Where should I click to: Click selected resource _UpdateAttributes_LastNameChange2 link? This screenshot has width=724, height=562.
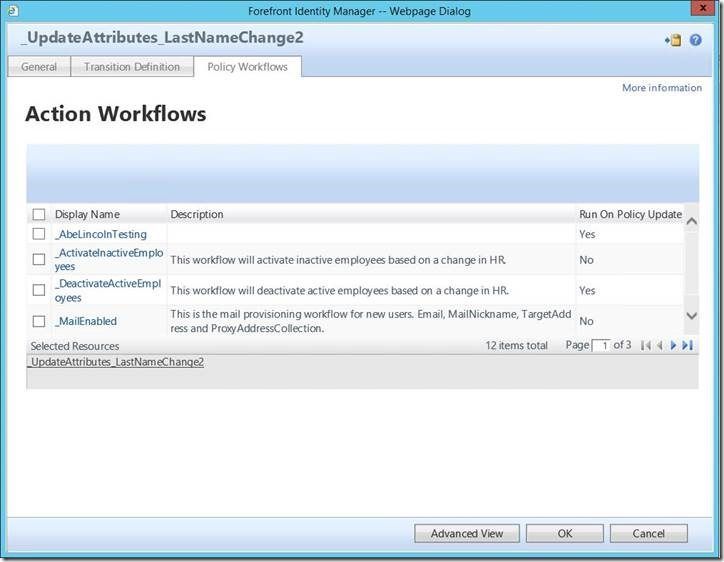pyautogui.click(x=115, y=362)
